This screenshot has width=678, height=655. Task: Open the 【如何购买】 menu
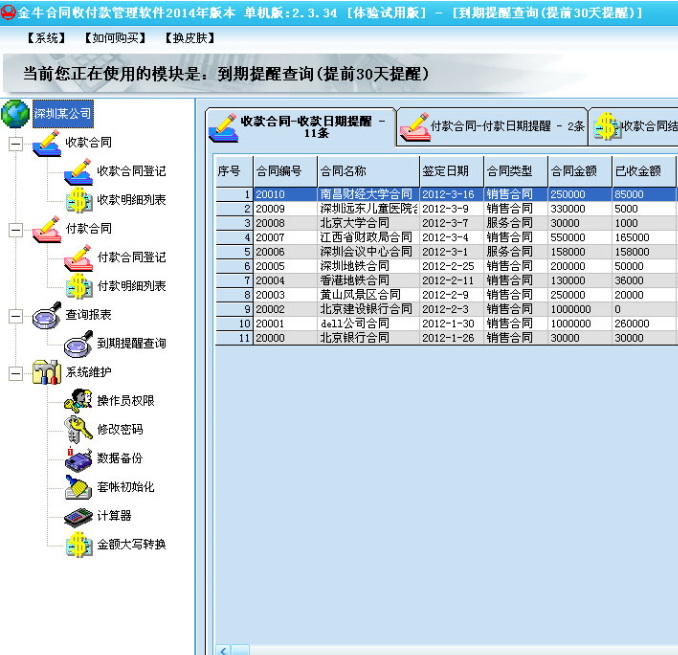click(115, 38)
